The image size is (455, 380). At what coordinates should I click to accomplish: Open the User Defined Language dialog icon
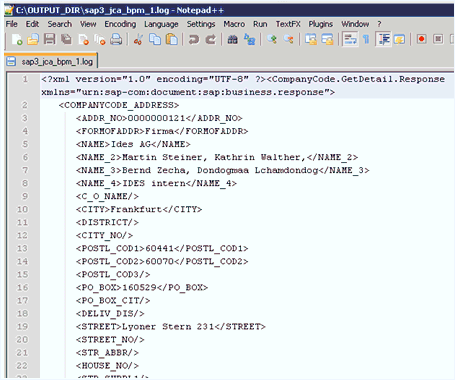399,40
